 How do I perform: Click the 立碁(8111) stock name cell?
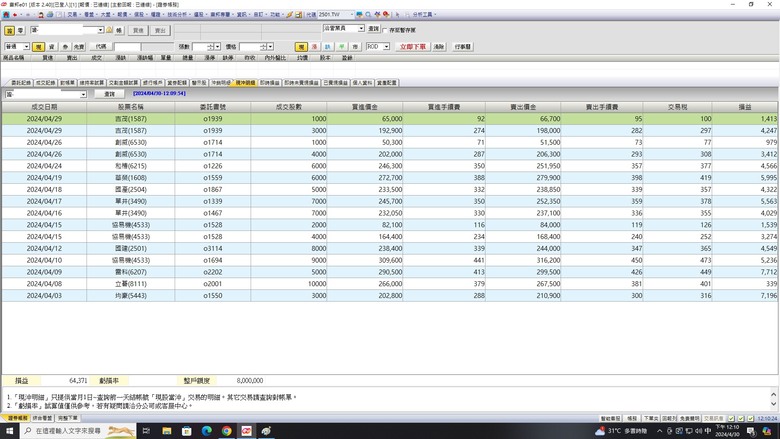click(x=131, y=283)
